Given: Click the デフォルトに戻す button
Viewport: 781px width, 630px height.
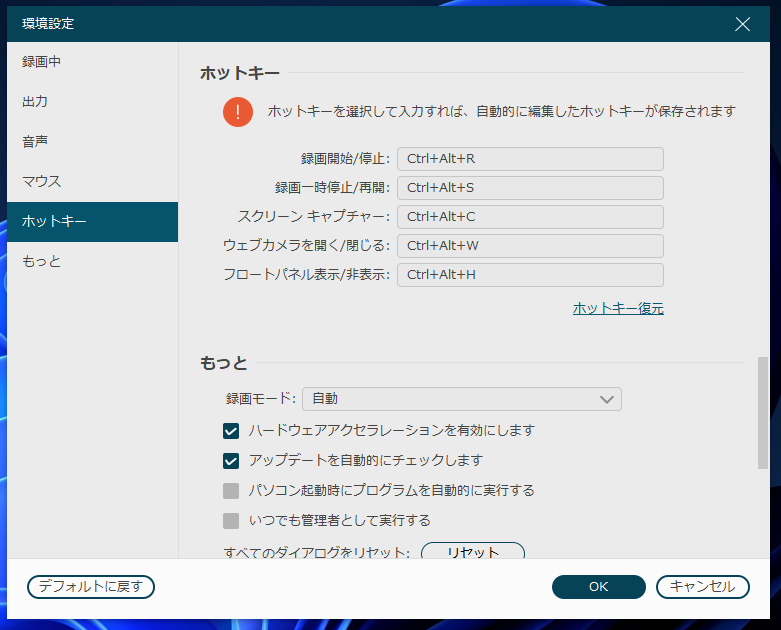Looking at the screenshot, I should pyautogui.click(x=91, y=587).
